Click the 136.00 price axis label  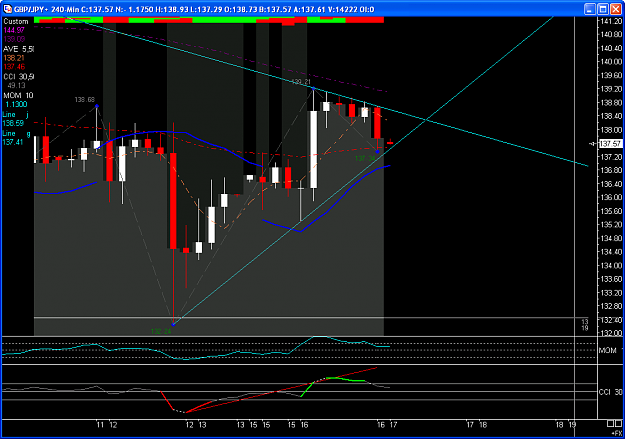611,197
